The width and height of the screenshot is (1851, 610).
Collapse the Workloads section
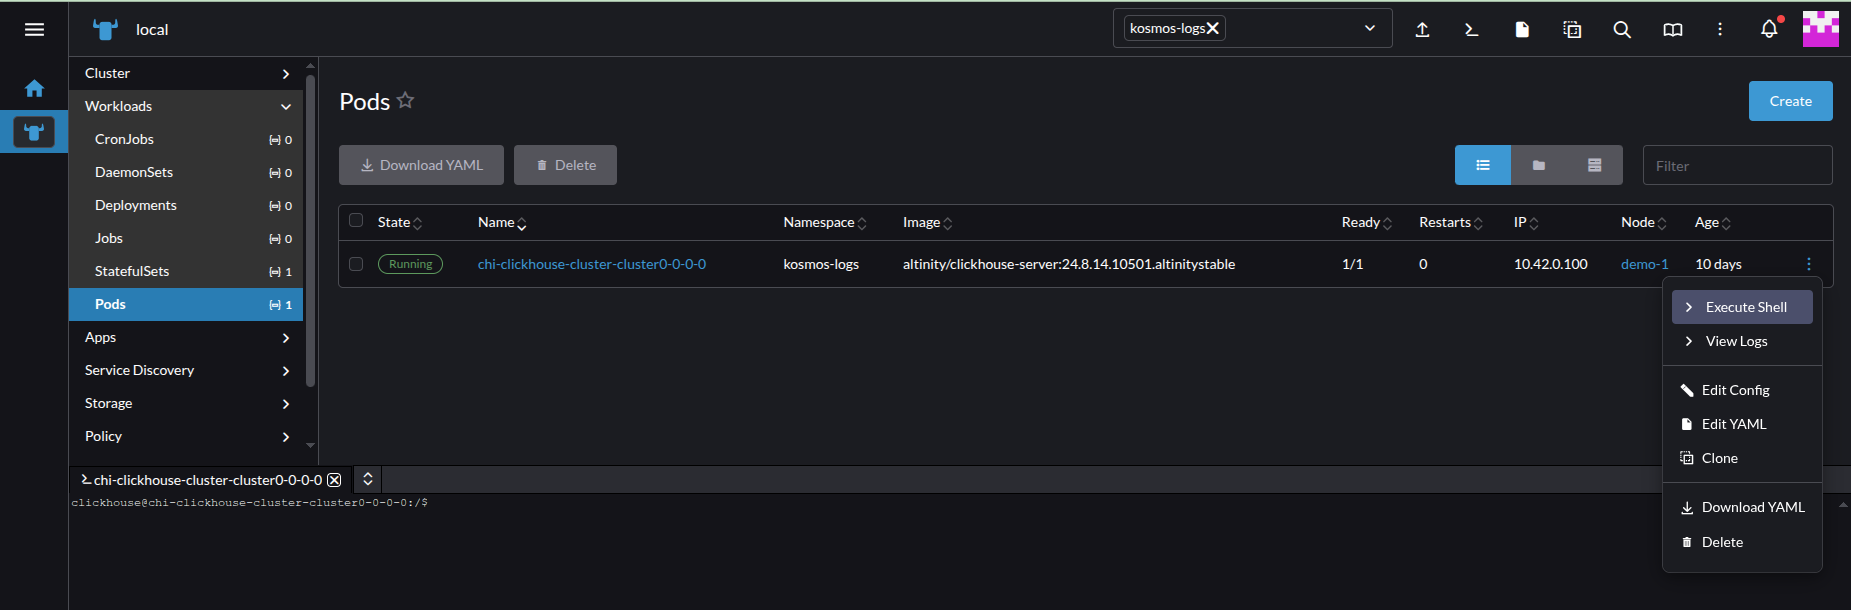[x=286, y=106]
